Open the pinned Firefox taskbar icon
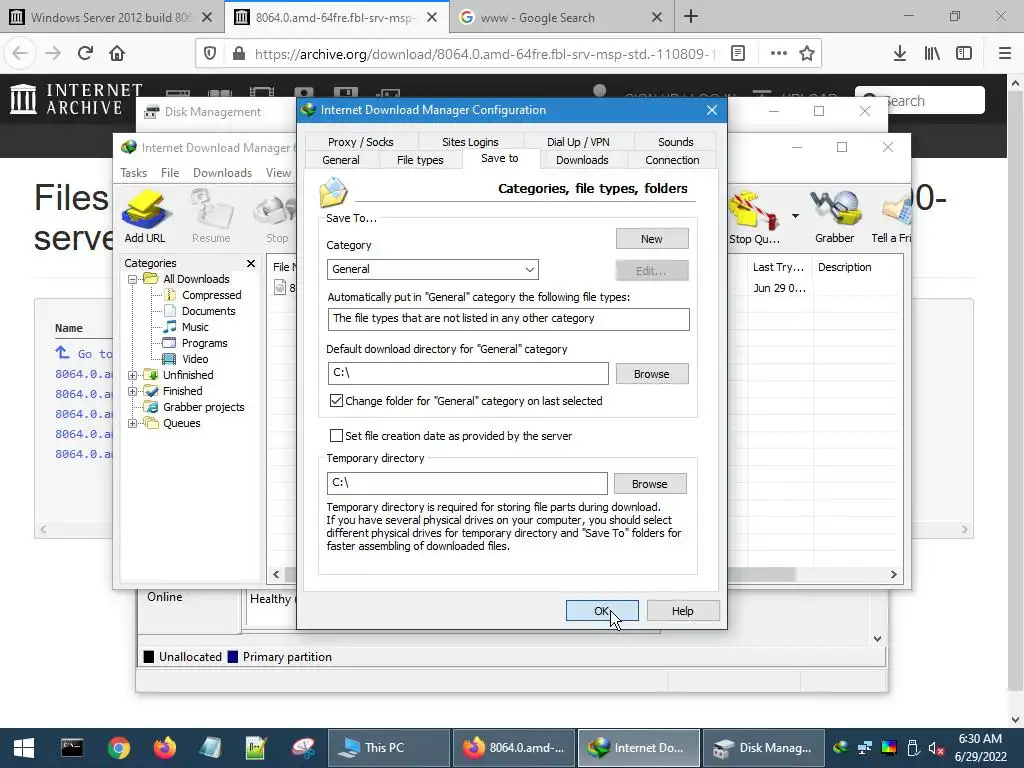1024x768 pixels. coord(165,748)
